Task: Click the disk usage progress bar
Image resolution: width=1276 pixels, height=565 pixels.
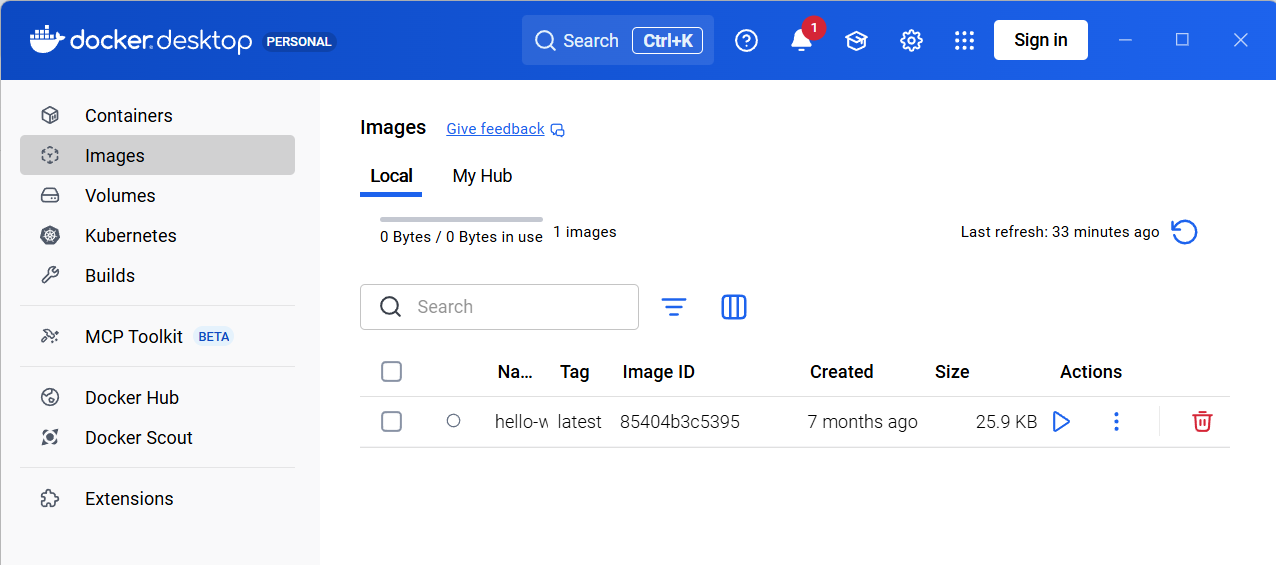Action: click(x=461, y=219)
